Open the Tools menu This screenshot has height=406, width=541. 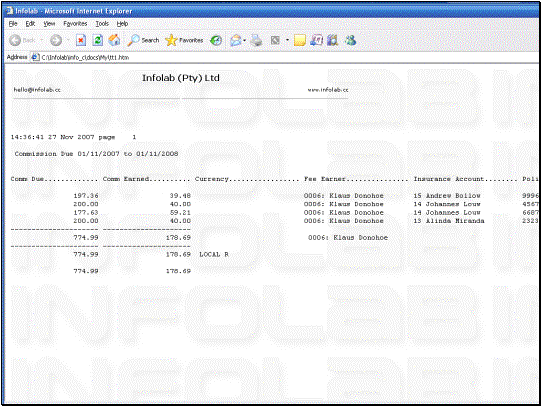tap(102, 23)
